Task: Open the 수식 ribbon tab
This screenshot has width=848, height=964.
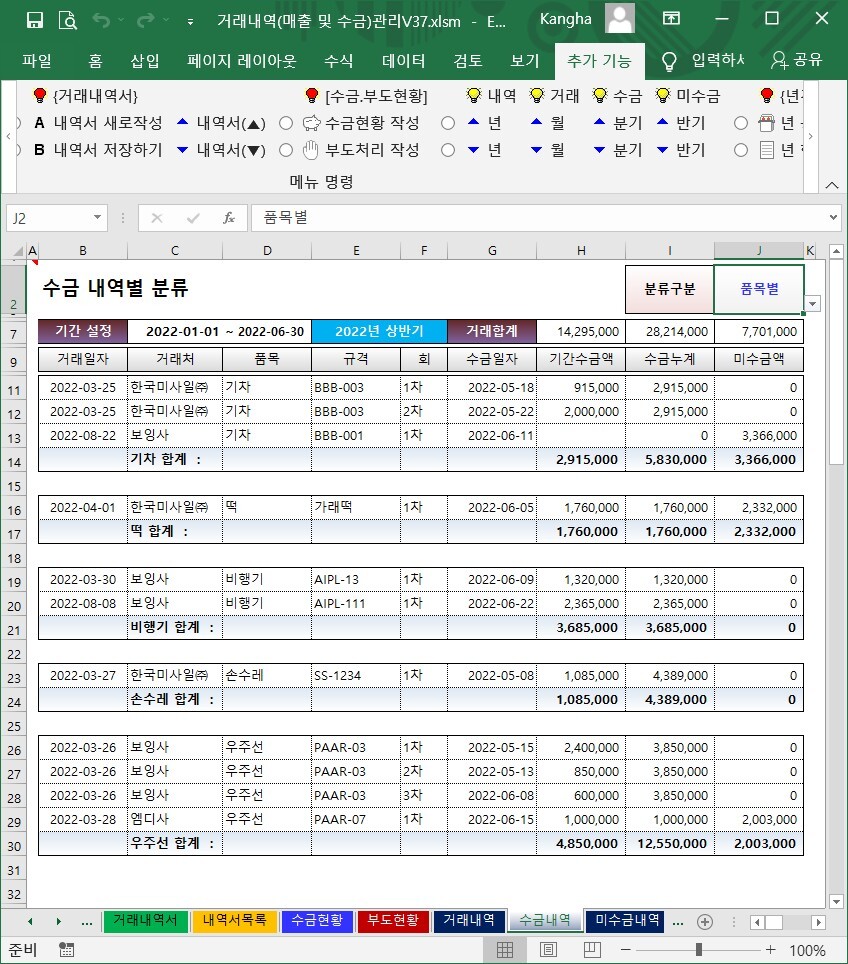Action: pos(339,61)
